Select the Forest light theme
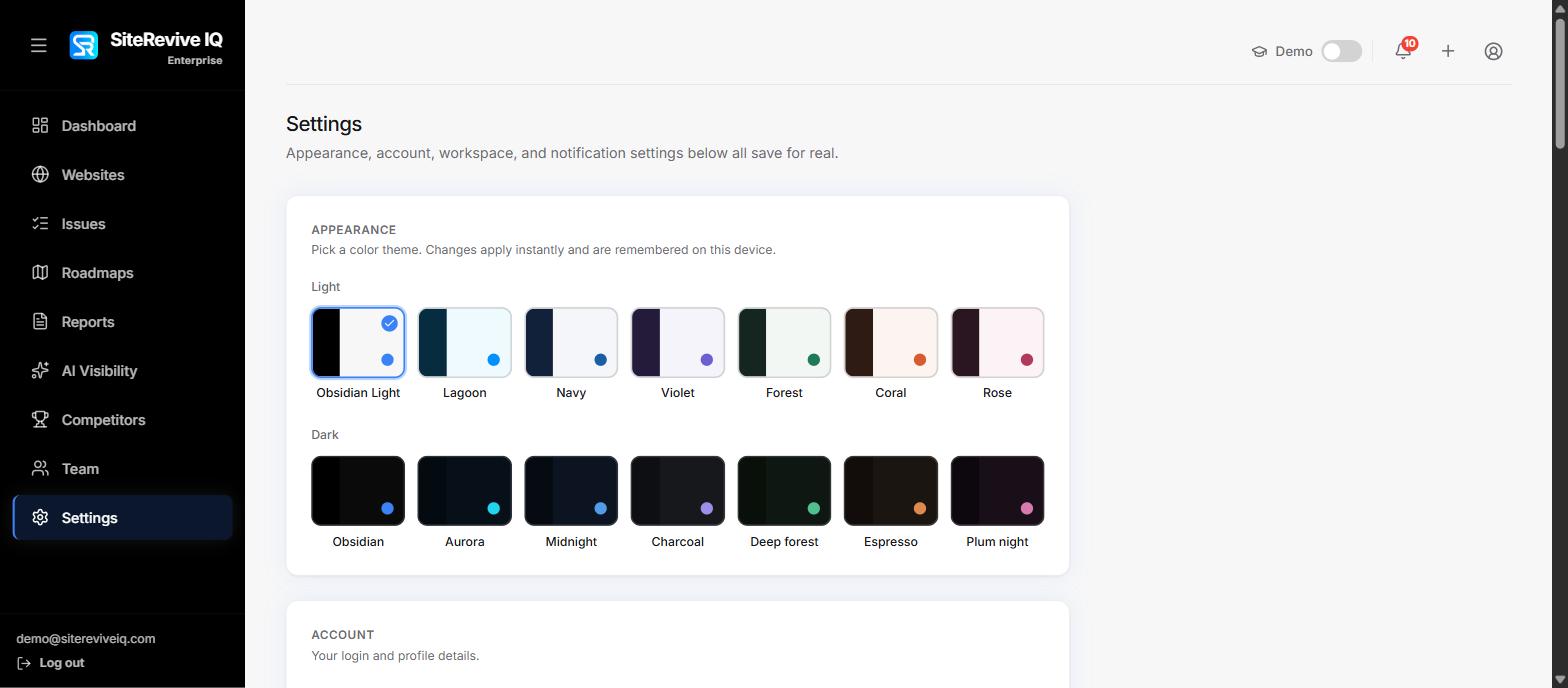1568x688 pixels. pyautogui.click(x=784, y=342)
